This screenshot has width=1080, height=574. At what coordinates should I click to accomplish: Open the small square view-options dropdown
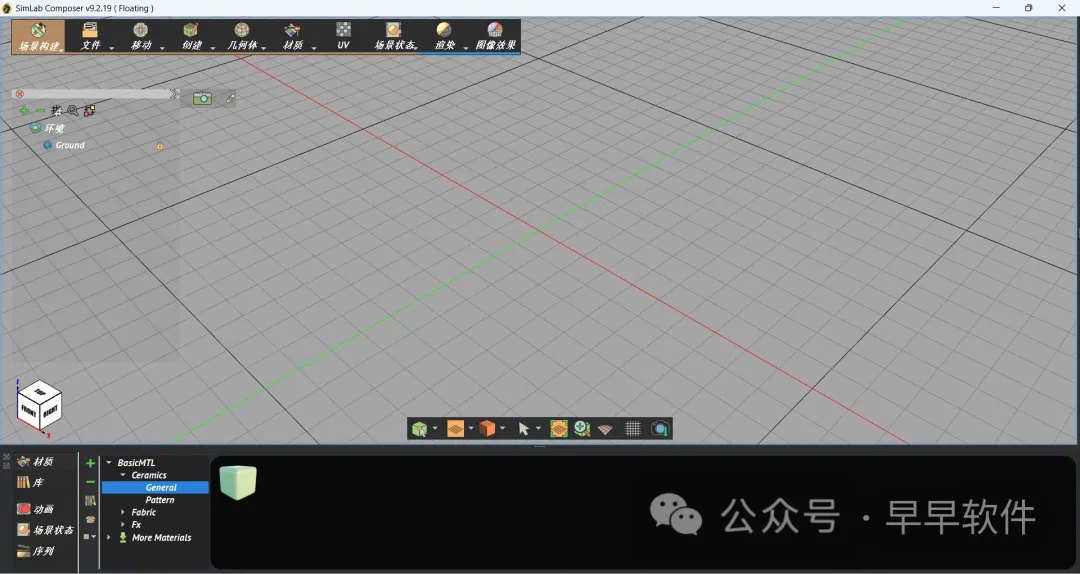[90, 536]
